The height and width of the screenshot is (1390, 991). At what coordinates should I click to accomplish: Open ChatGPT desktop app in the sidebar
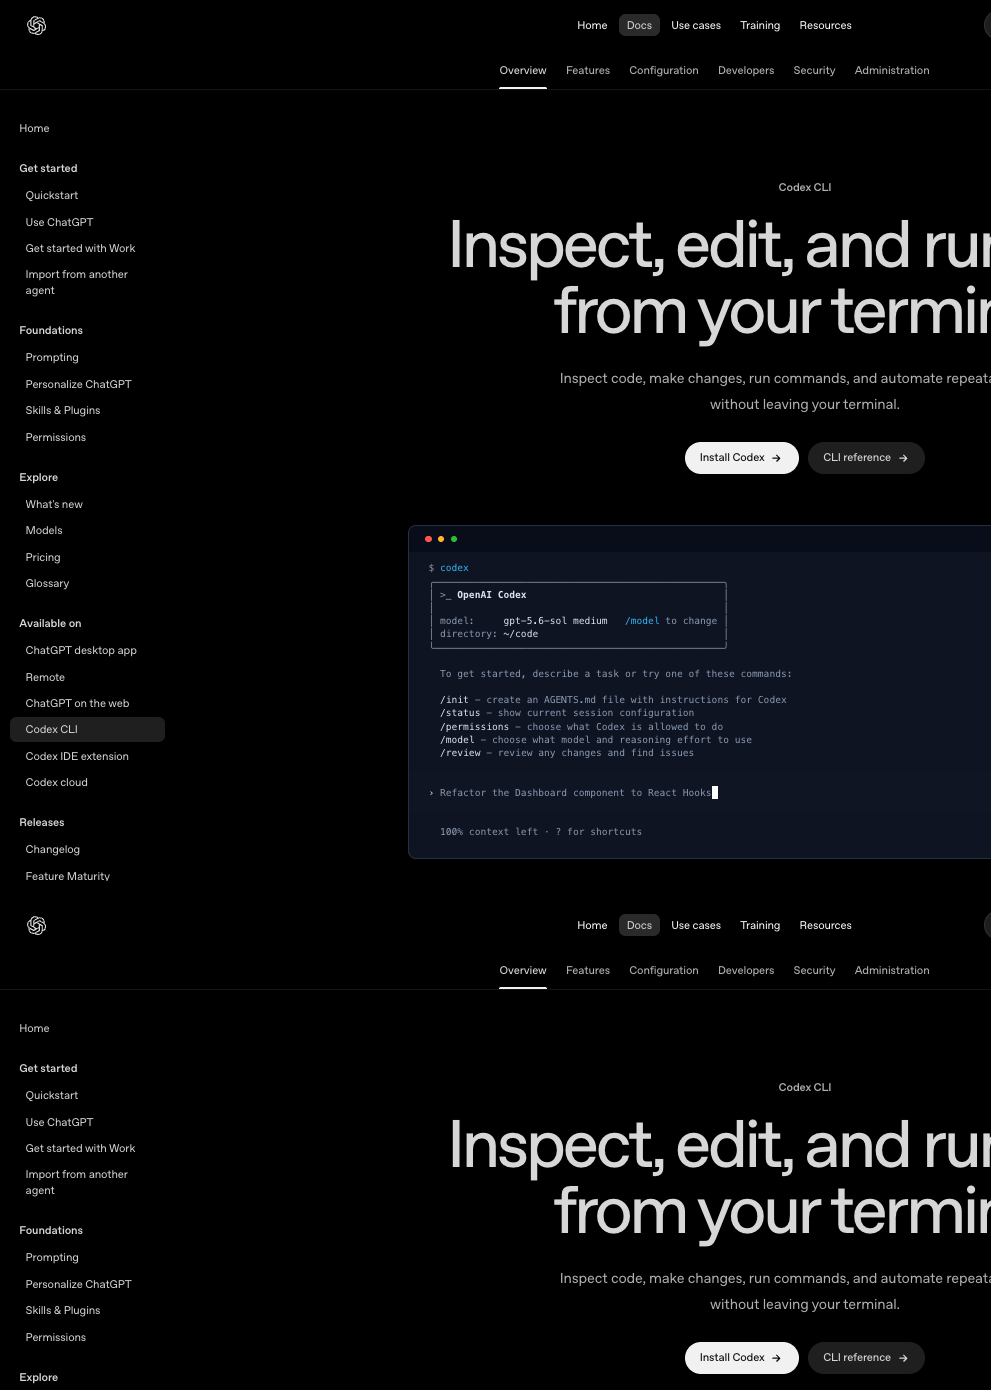tap(81, 650)
